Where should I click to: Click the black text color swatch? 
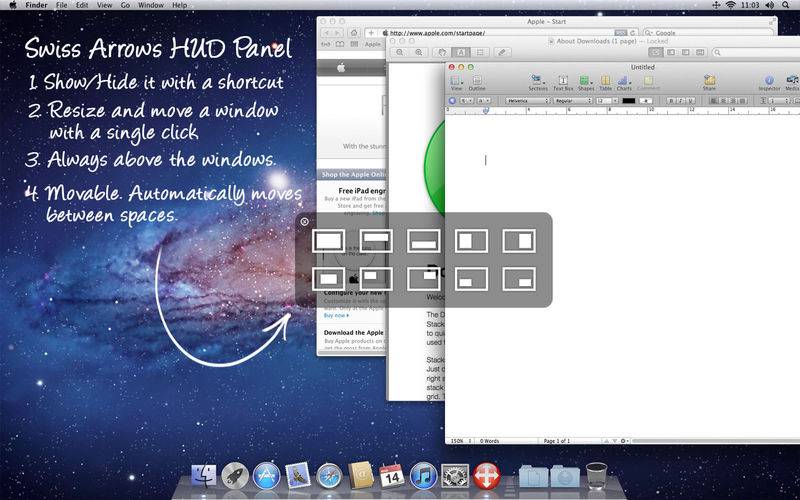(629, 101)
